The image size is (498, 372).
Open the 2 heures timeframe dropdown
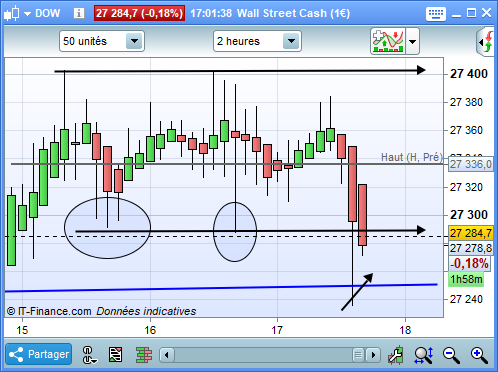coord(257,41)
